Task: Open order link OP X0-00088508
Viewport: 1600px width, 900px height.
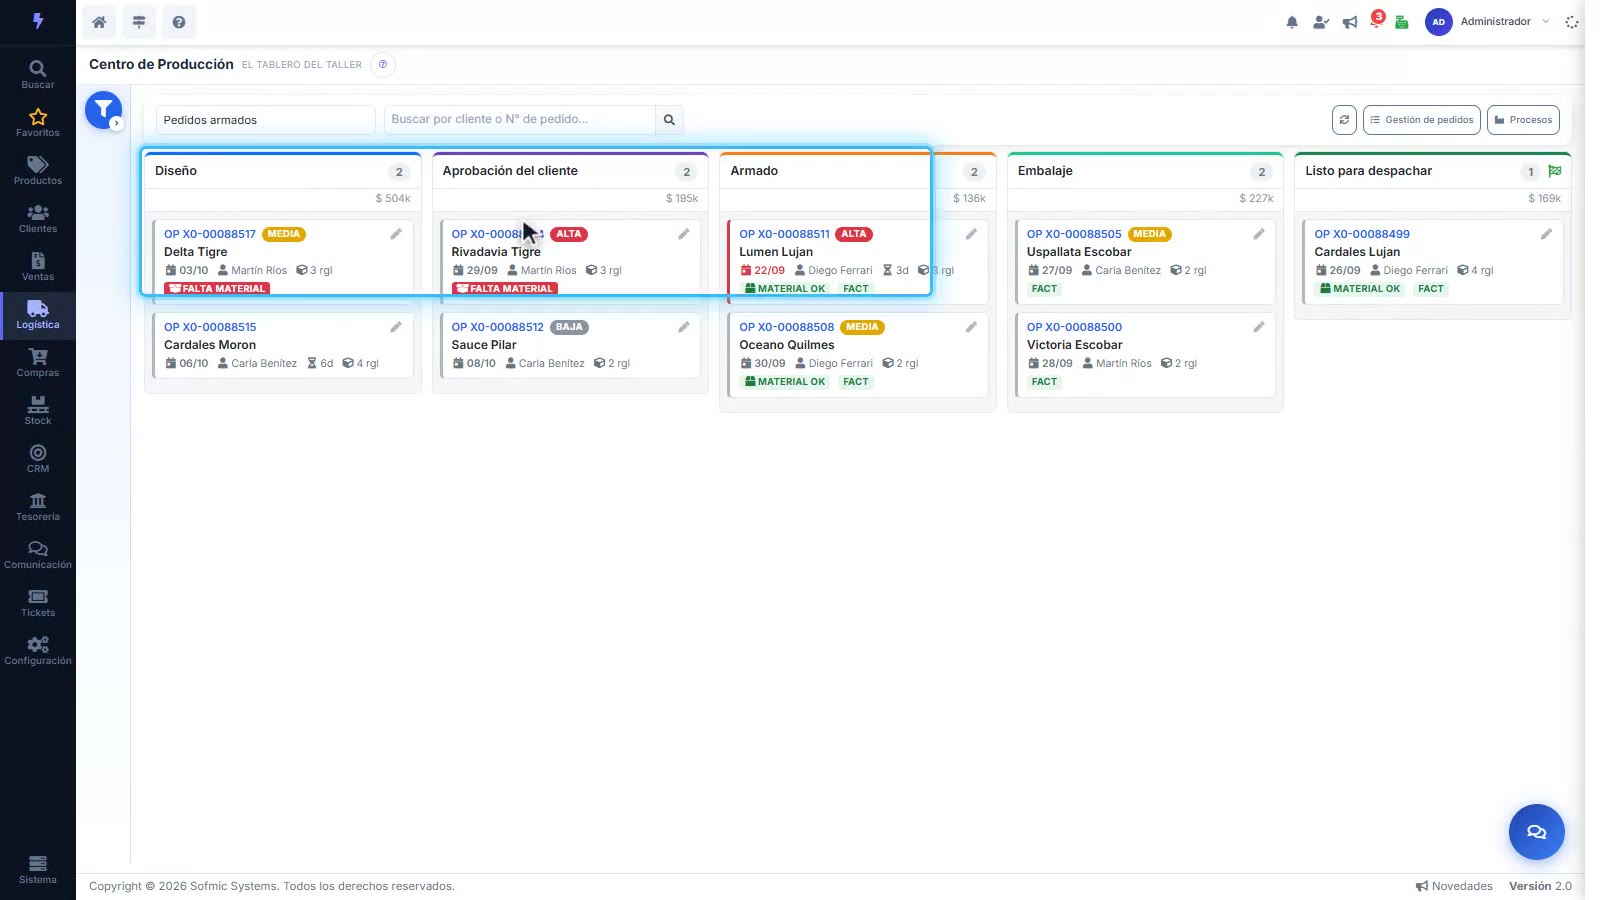Action: [x=786, y=327]
